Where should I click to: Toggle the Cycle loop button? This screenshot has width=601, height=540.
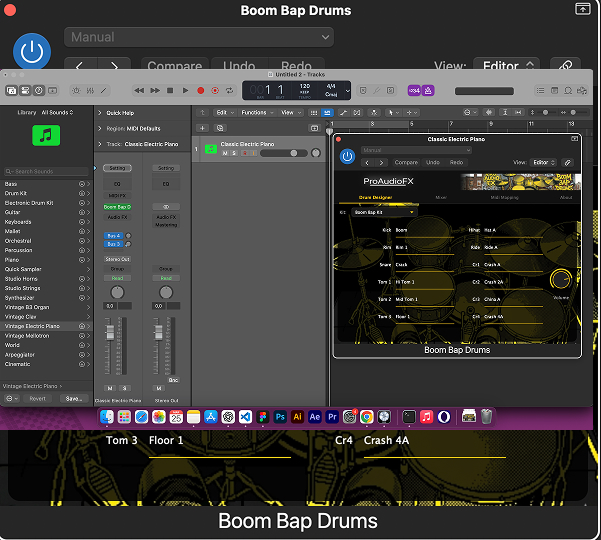229,90
